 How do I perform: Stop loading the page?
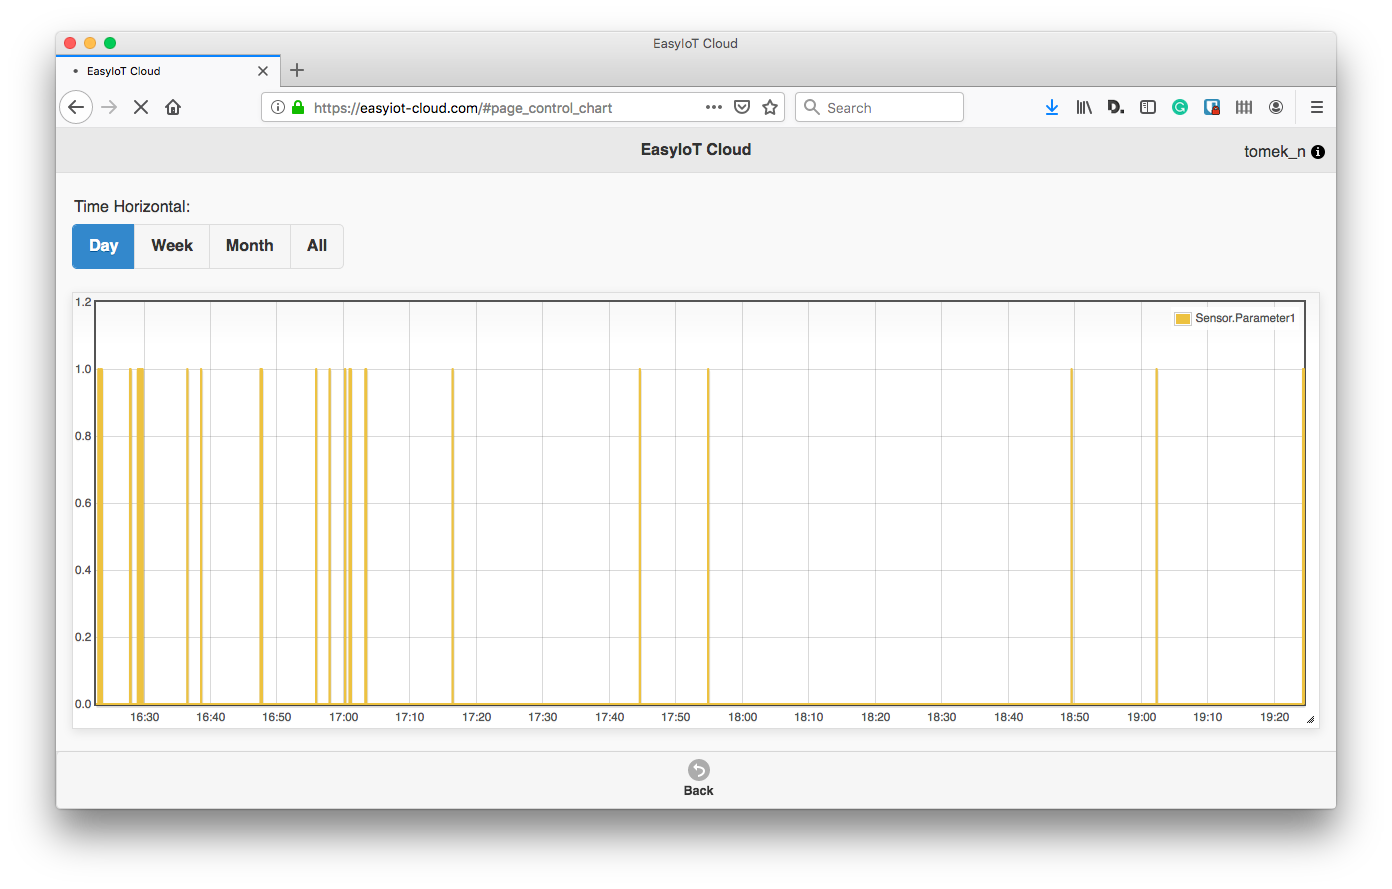point(141,107)
